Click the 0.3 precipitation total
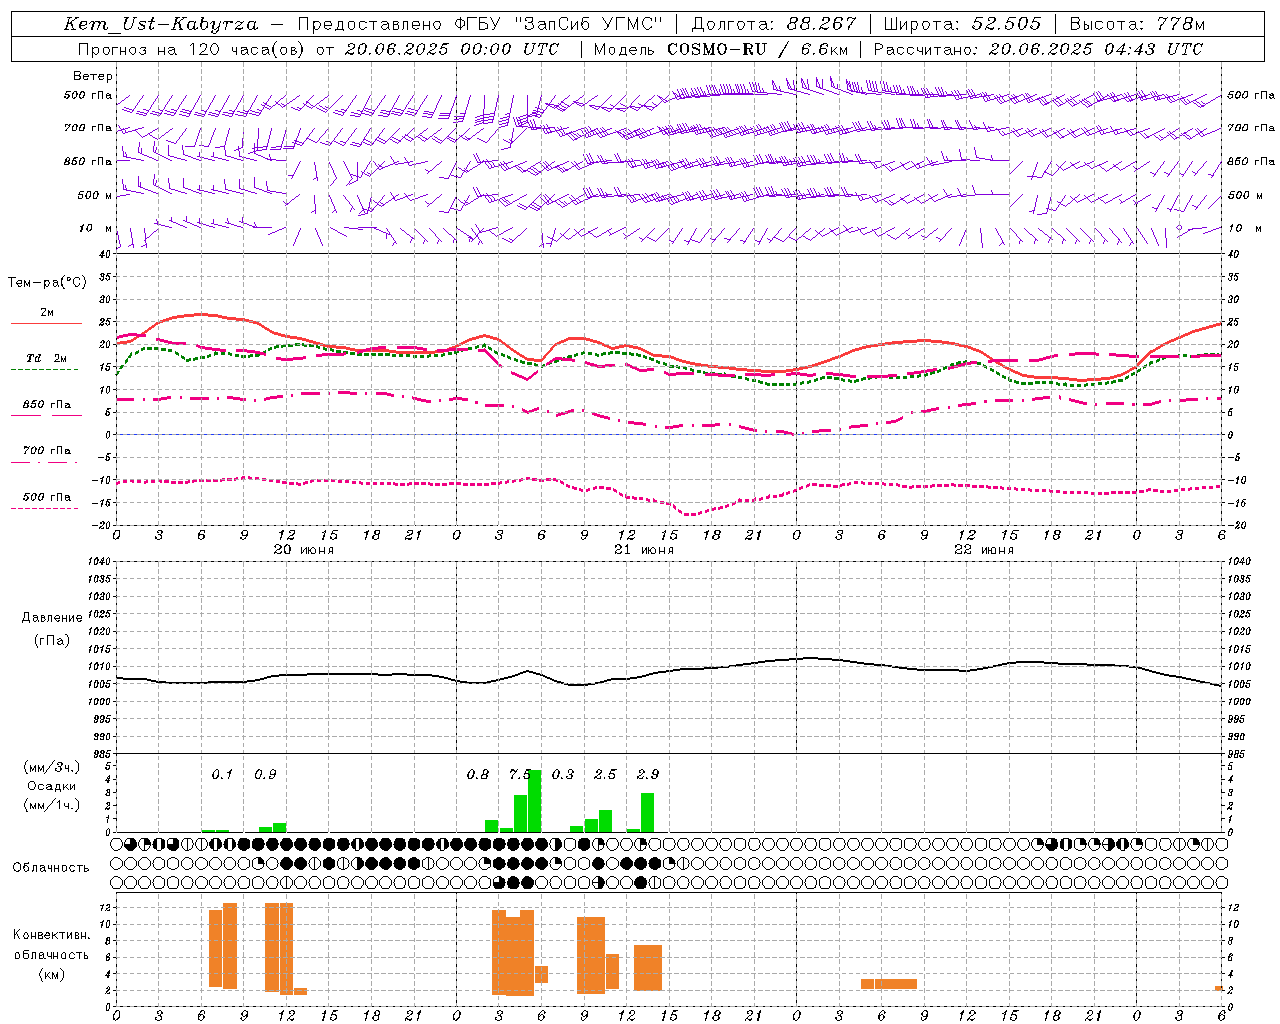1280x1024 pixels. point(563,774)
